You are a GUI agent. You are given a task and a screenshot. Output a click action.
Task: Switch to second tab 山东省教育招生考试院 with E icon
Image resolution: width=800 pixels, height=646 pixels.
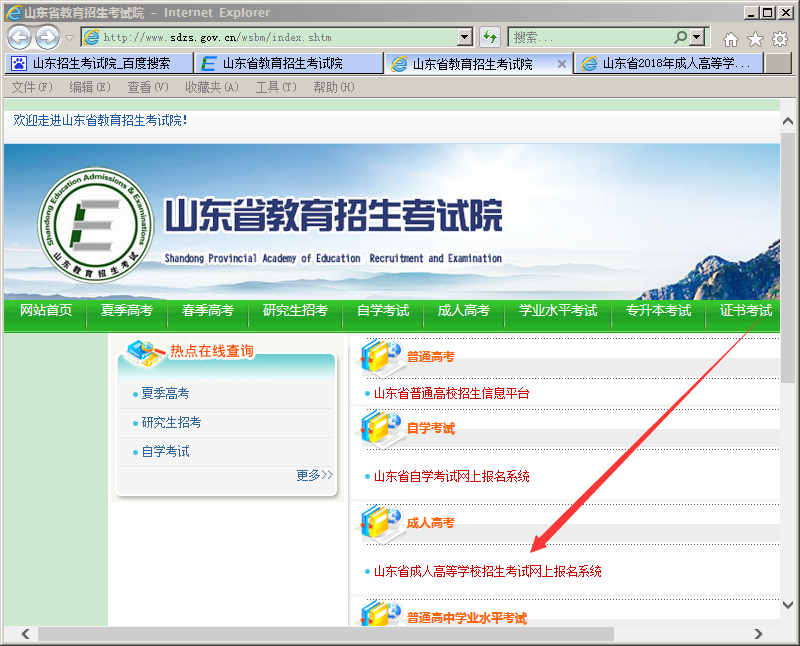pyautogui.click(x=289, y=63)
